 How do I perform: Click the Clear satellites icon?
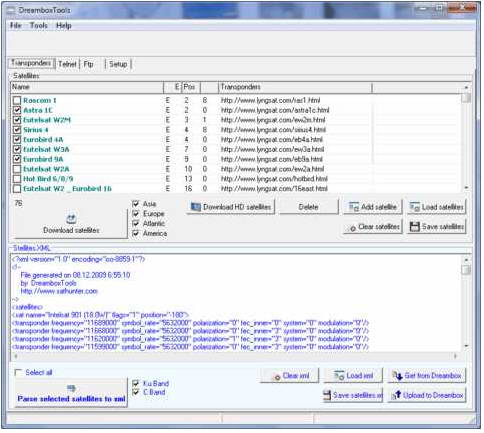point(353,228)
